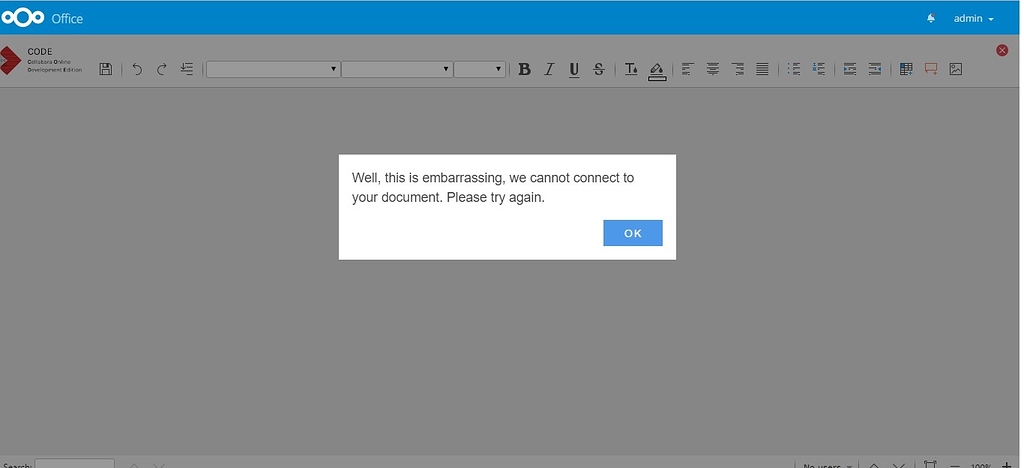Viewport: 1024px width, 468px height.
Task: Click OK in the connection error dialog
Action: pos(633,233)
